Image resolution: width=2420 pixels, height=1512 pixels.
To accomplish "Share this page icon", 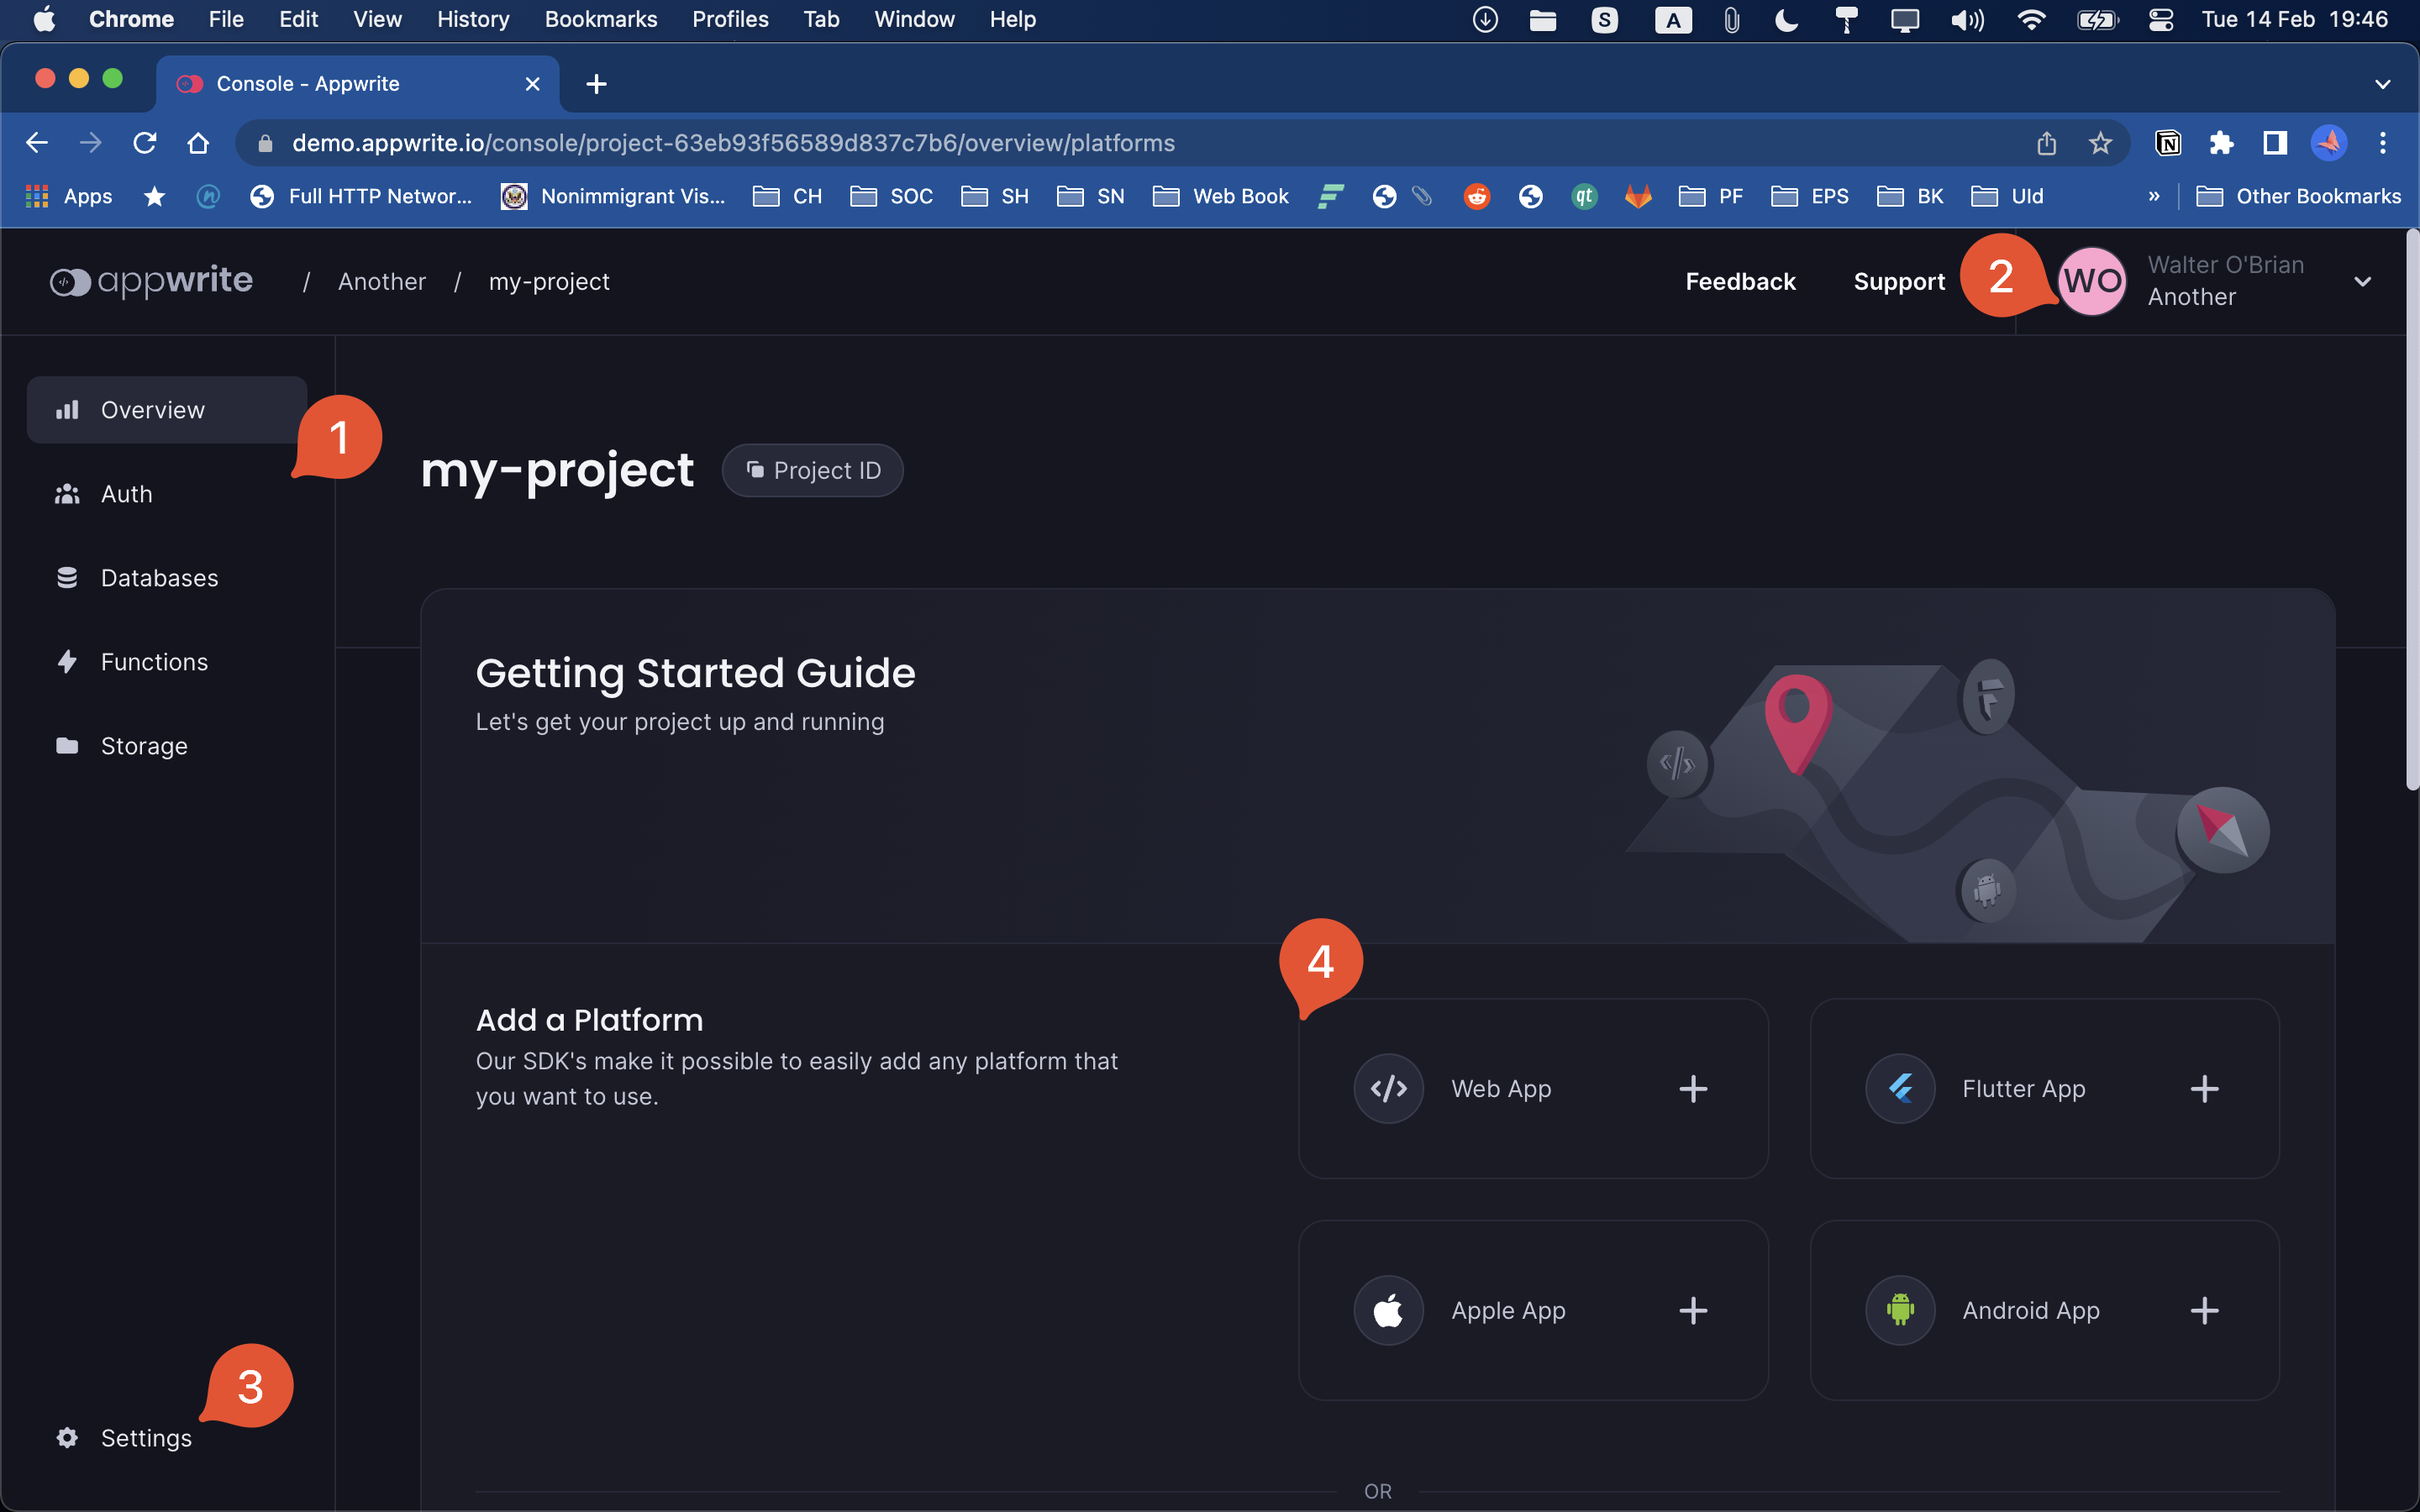I will [x=2046, y=143].
